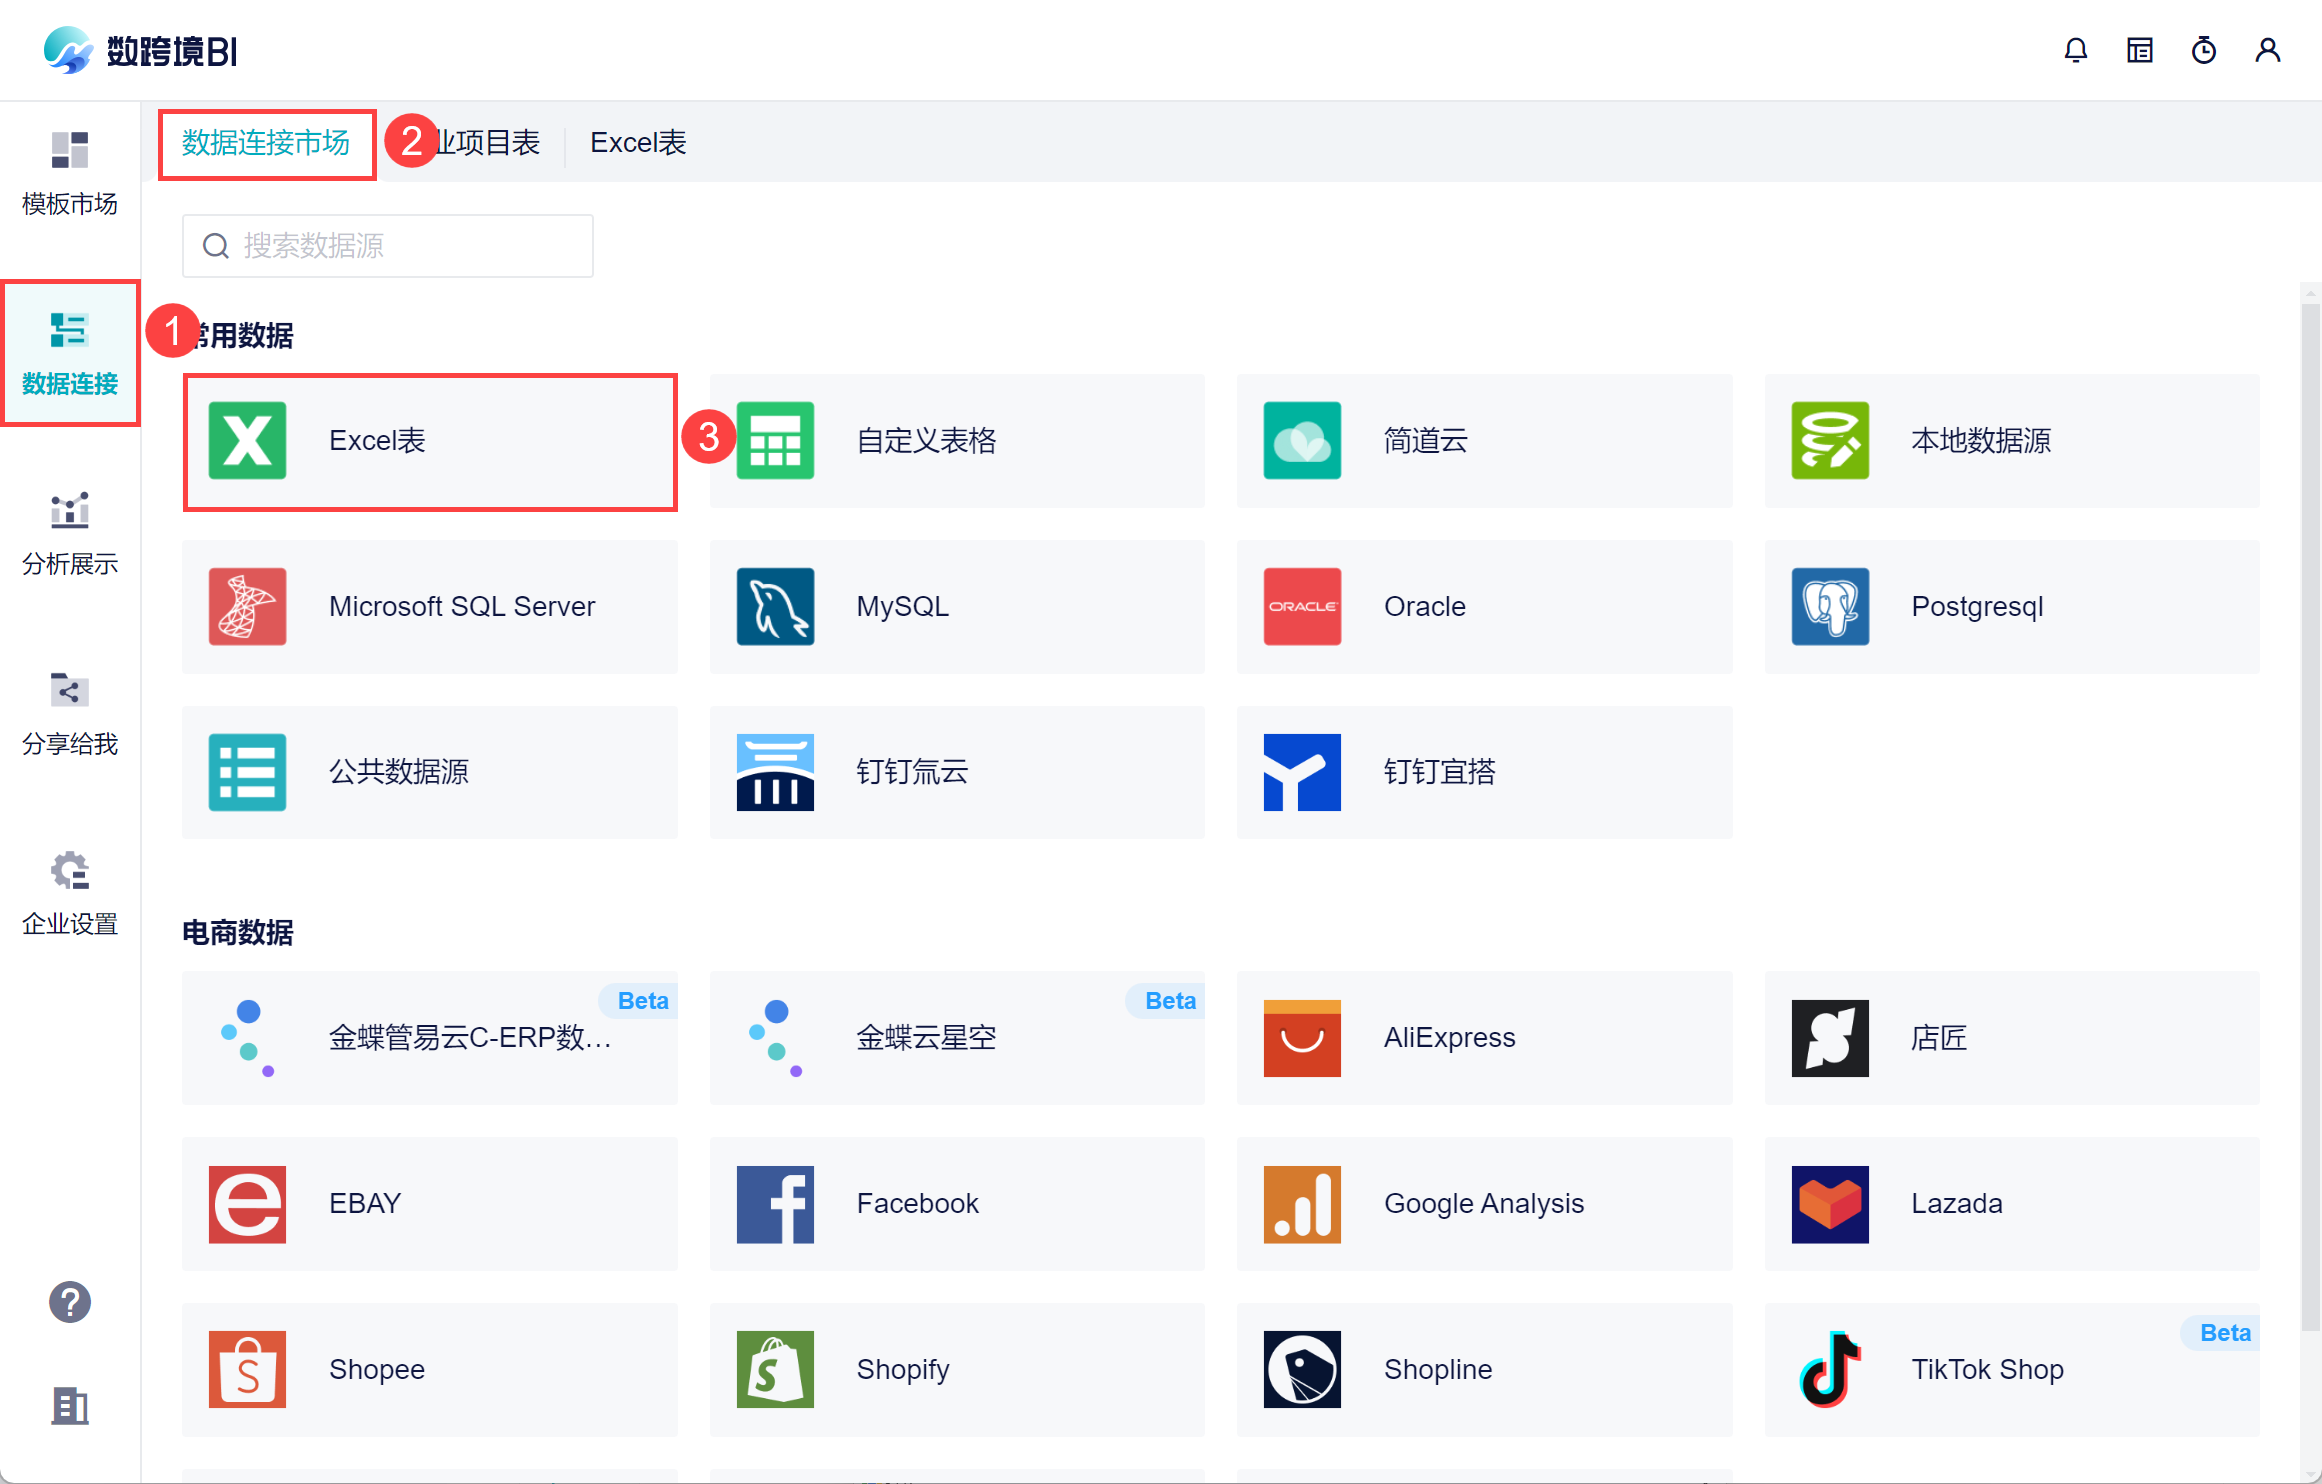Click the Shopline card label
The image size is (2322, 1484).
[1438, 1370]
